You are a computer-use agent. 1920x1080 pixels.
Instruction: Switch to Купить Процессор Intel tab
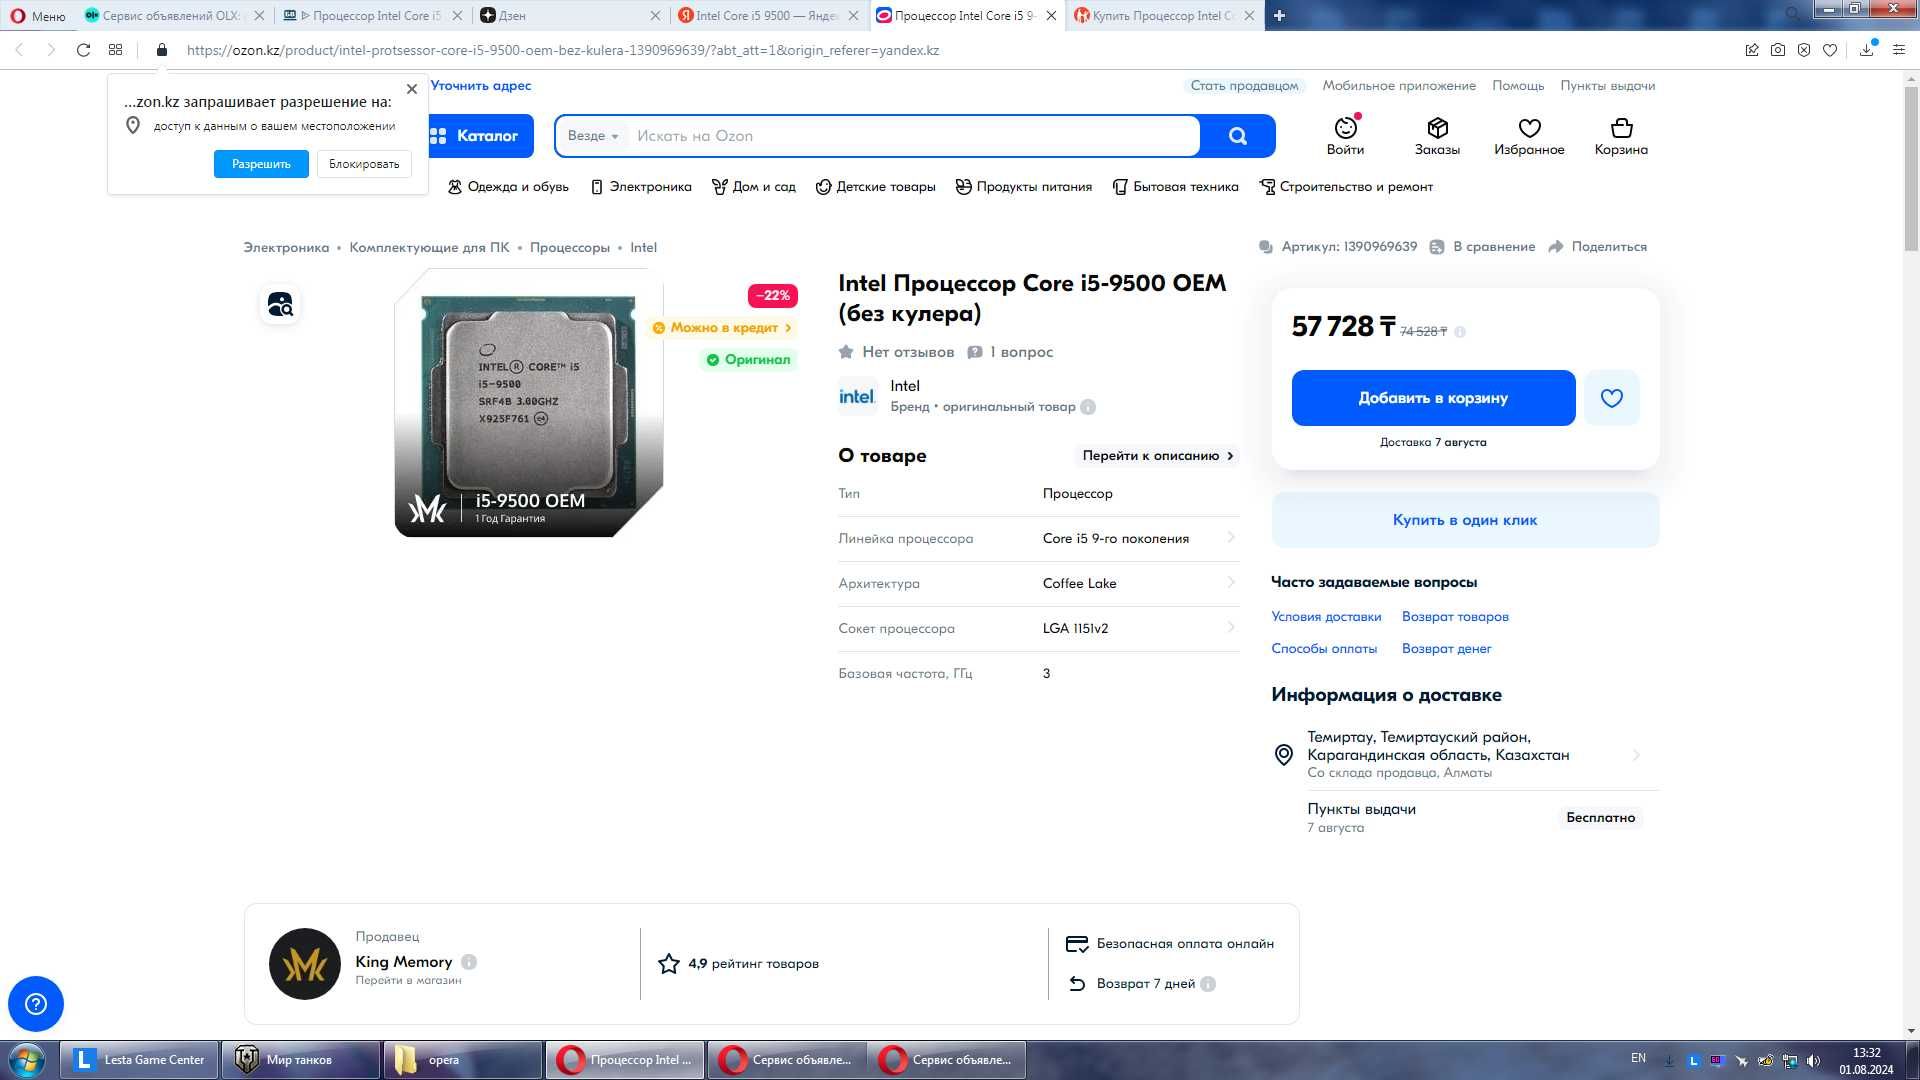pyautogui.click(x=1164, y=15)
